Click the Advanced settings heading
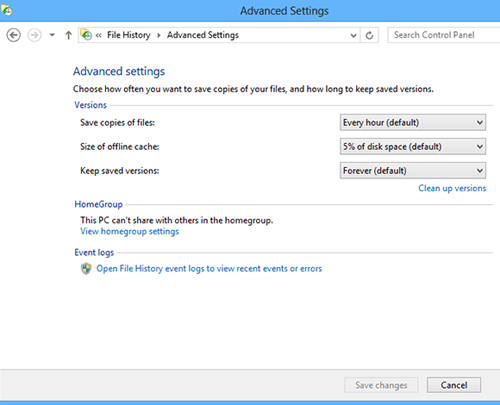The image size is (500, 405). pyautogui.click(x=119, y=71)
